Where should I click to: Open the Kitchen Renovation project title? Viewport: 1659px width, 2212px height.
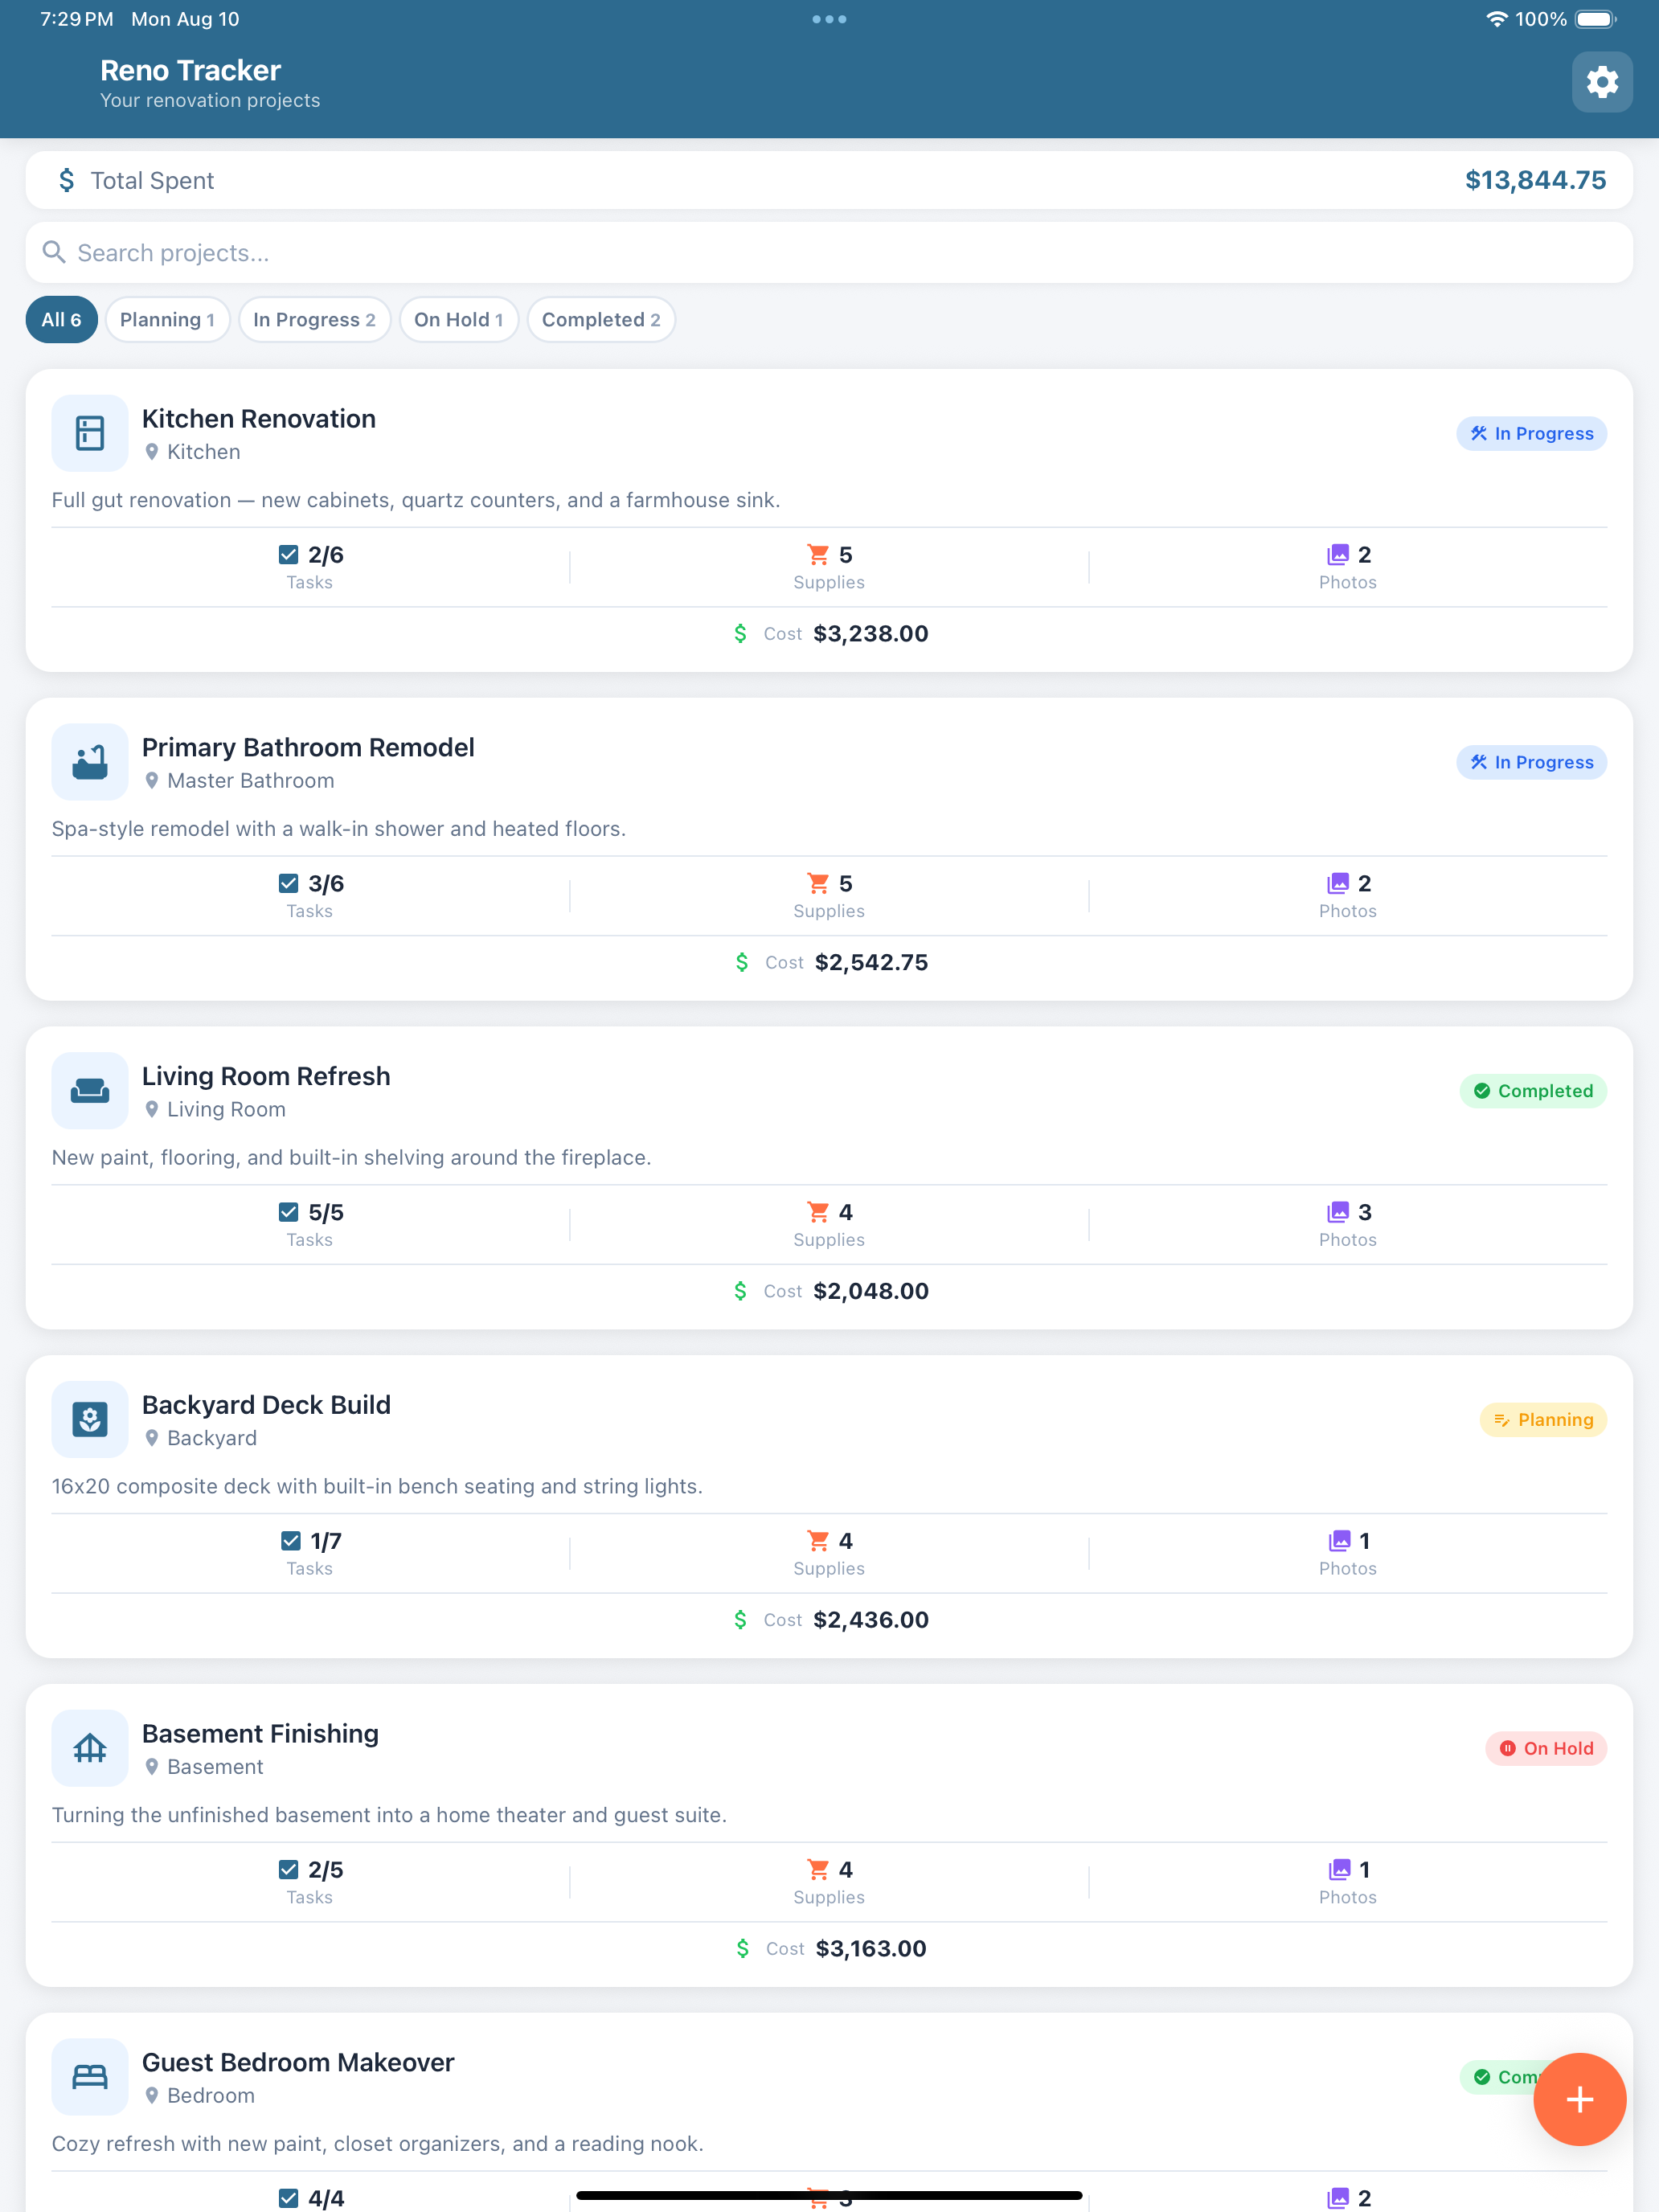pyautogui.click(x=259, y=419)
